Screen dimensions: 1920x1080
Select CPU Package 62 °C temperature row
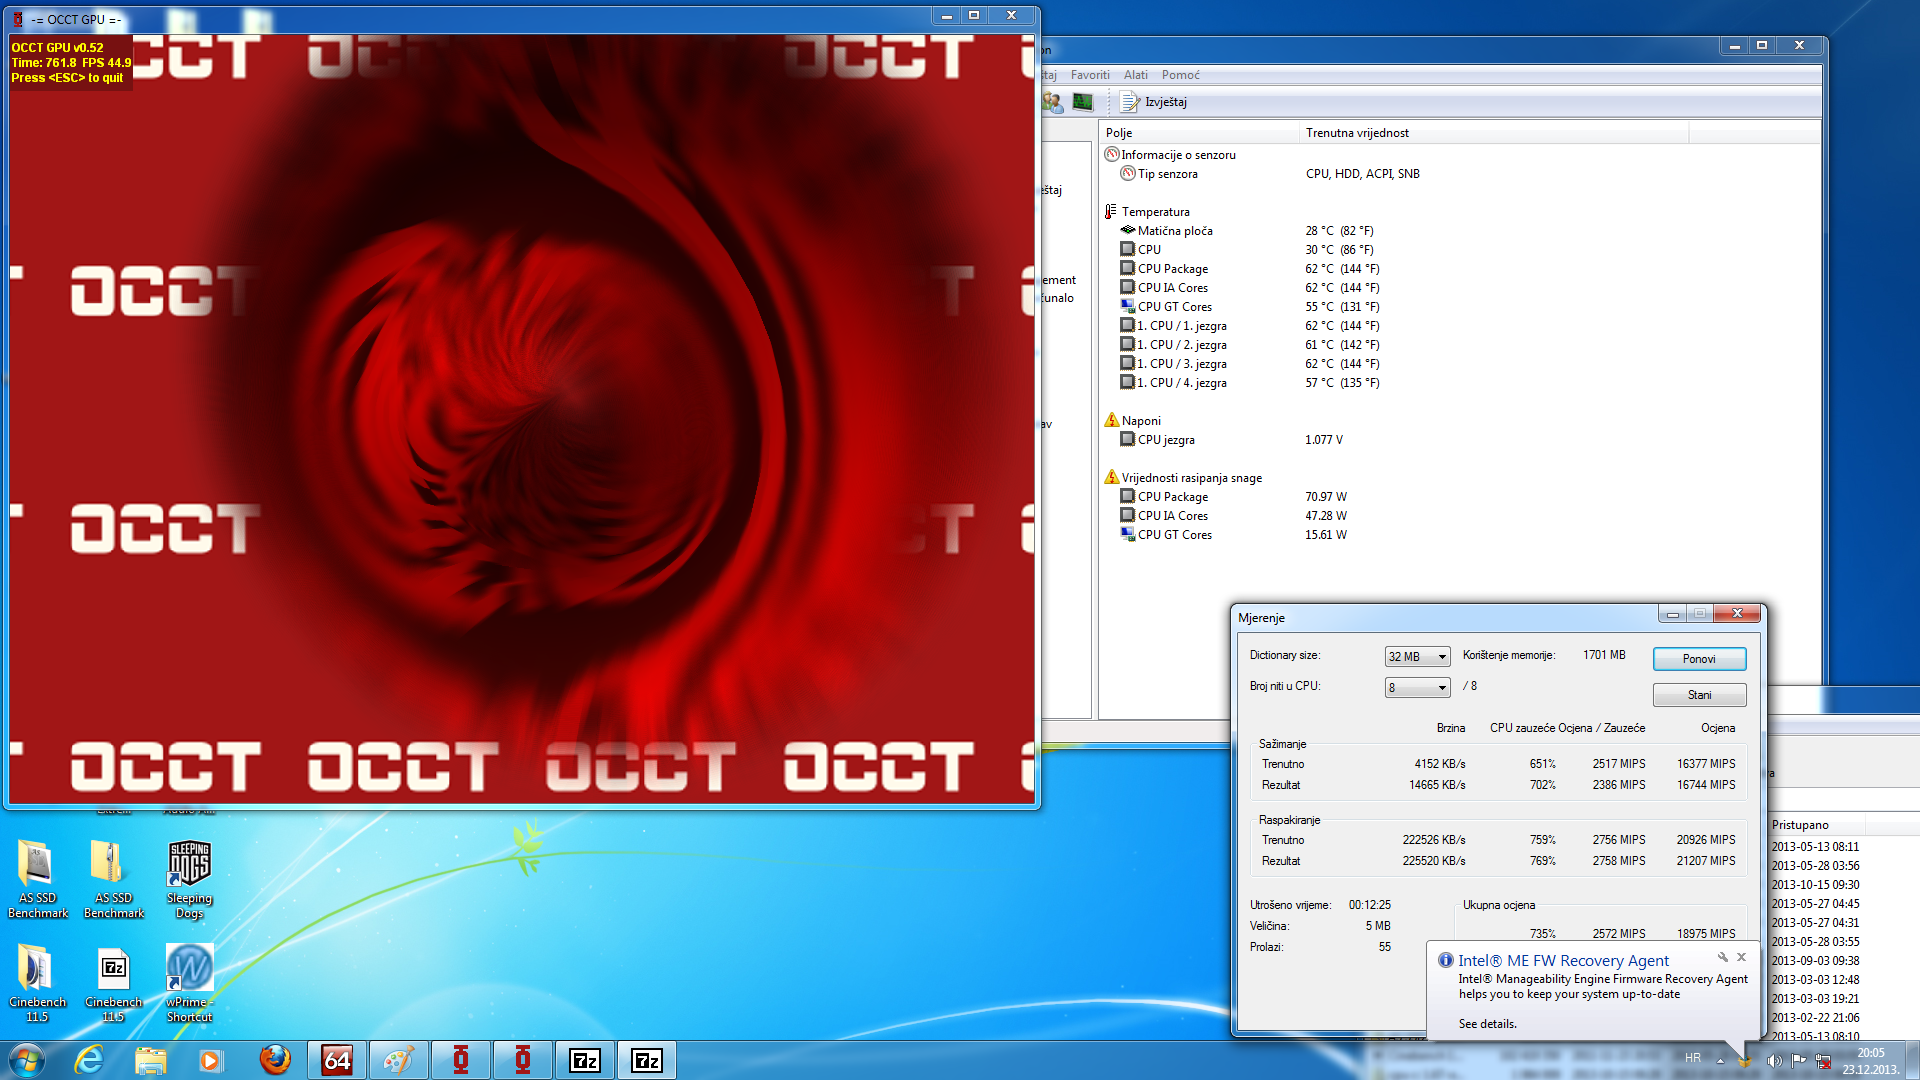[x=1460, y=269]
